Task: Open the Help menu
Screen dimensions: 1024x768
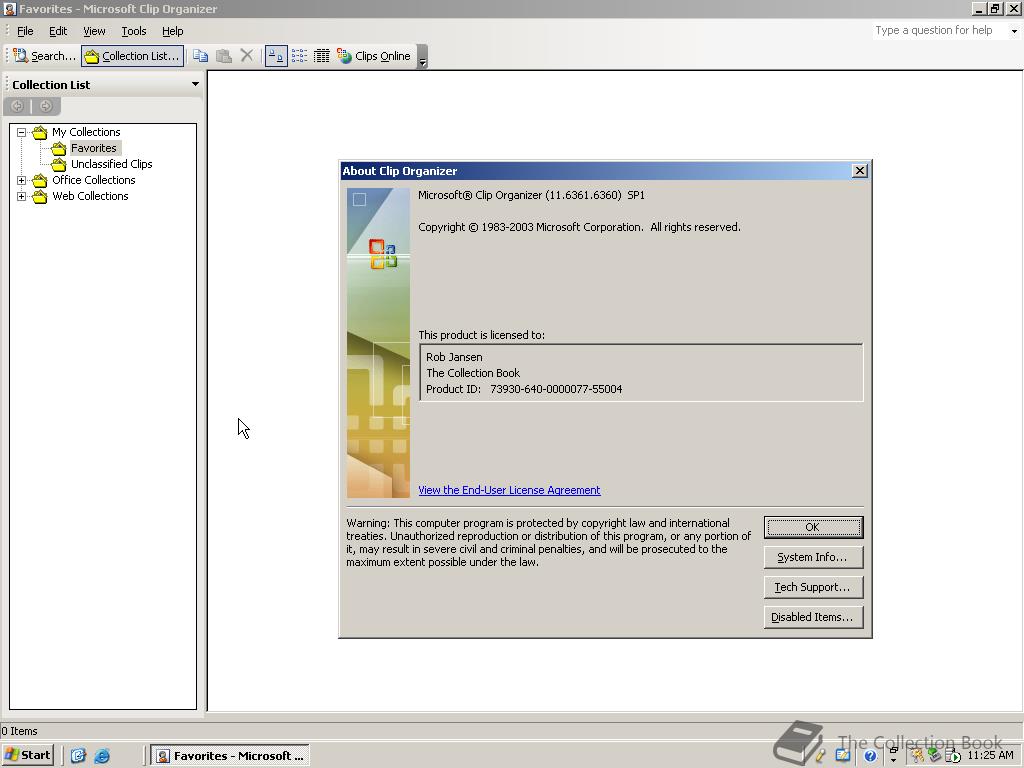Action: [172, 31]
